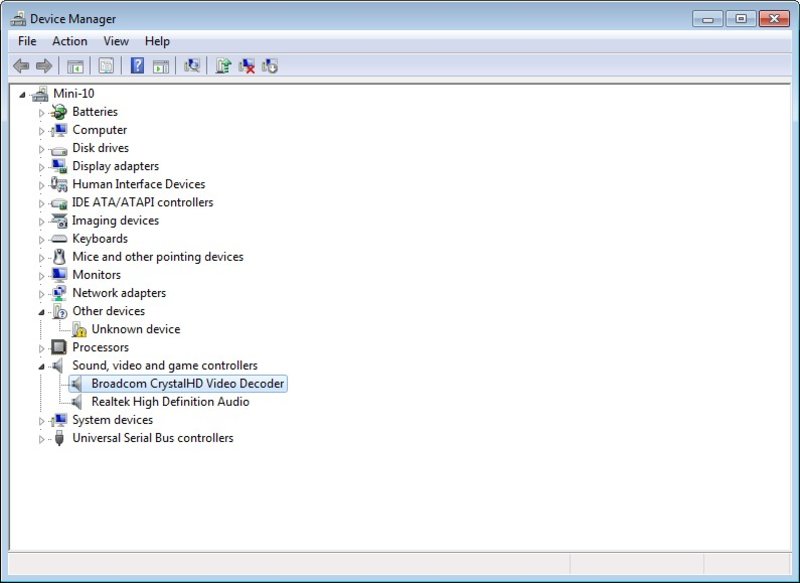
Task: Click the Update Driver Software icon
Action: (x=223, y=66)
